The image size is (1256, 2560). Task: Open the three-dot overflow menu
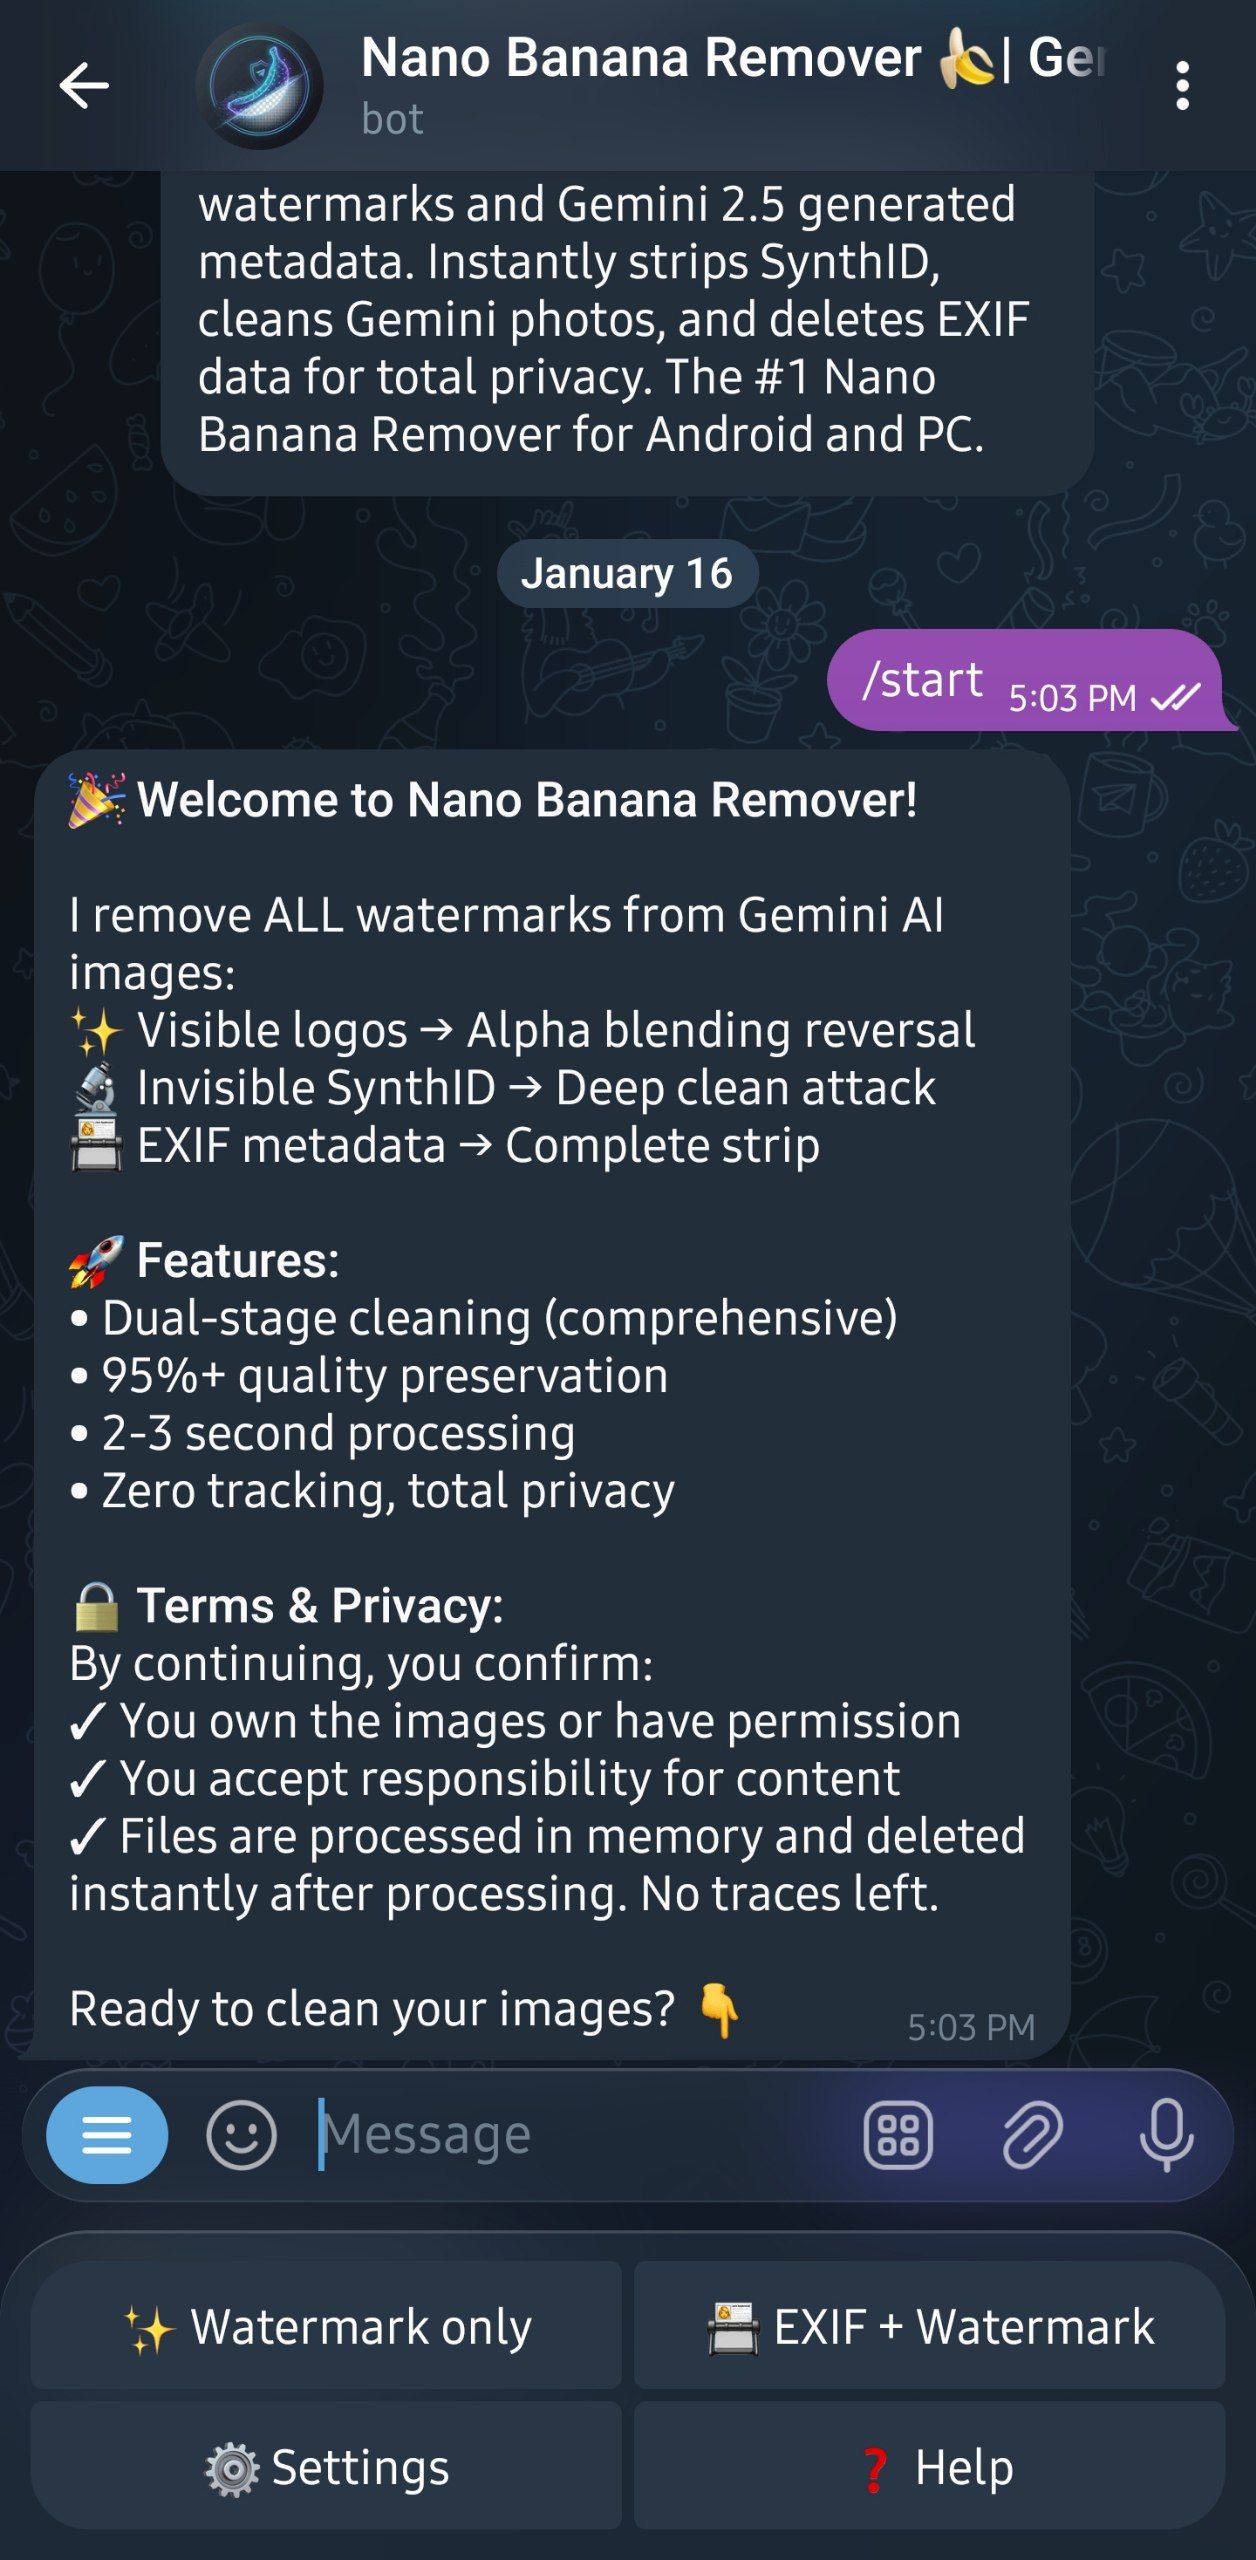1182,86
